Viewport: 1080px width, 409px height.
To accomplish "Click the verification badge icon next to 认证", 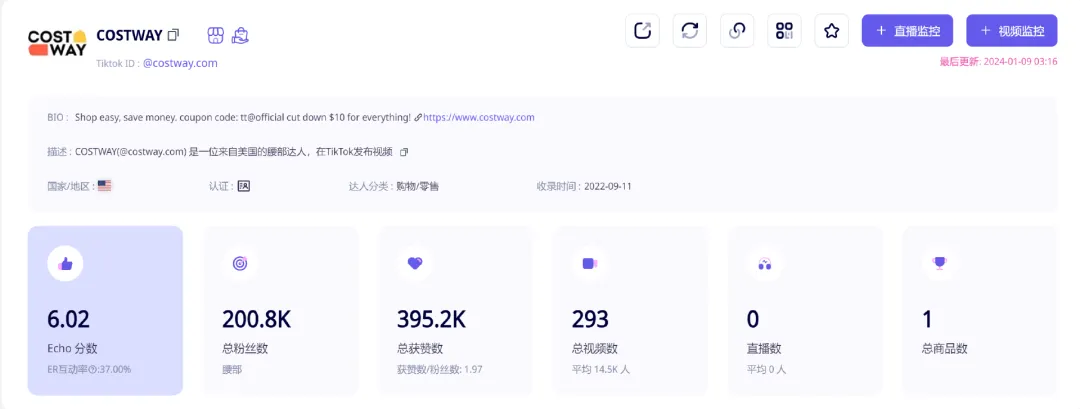I will (x=244, y=186).
